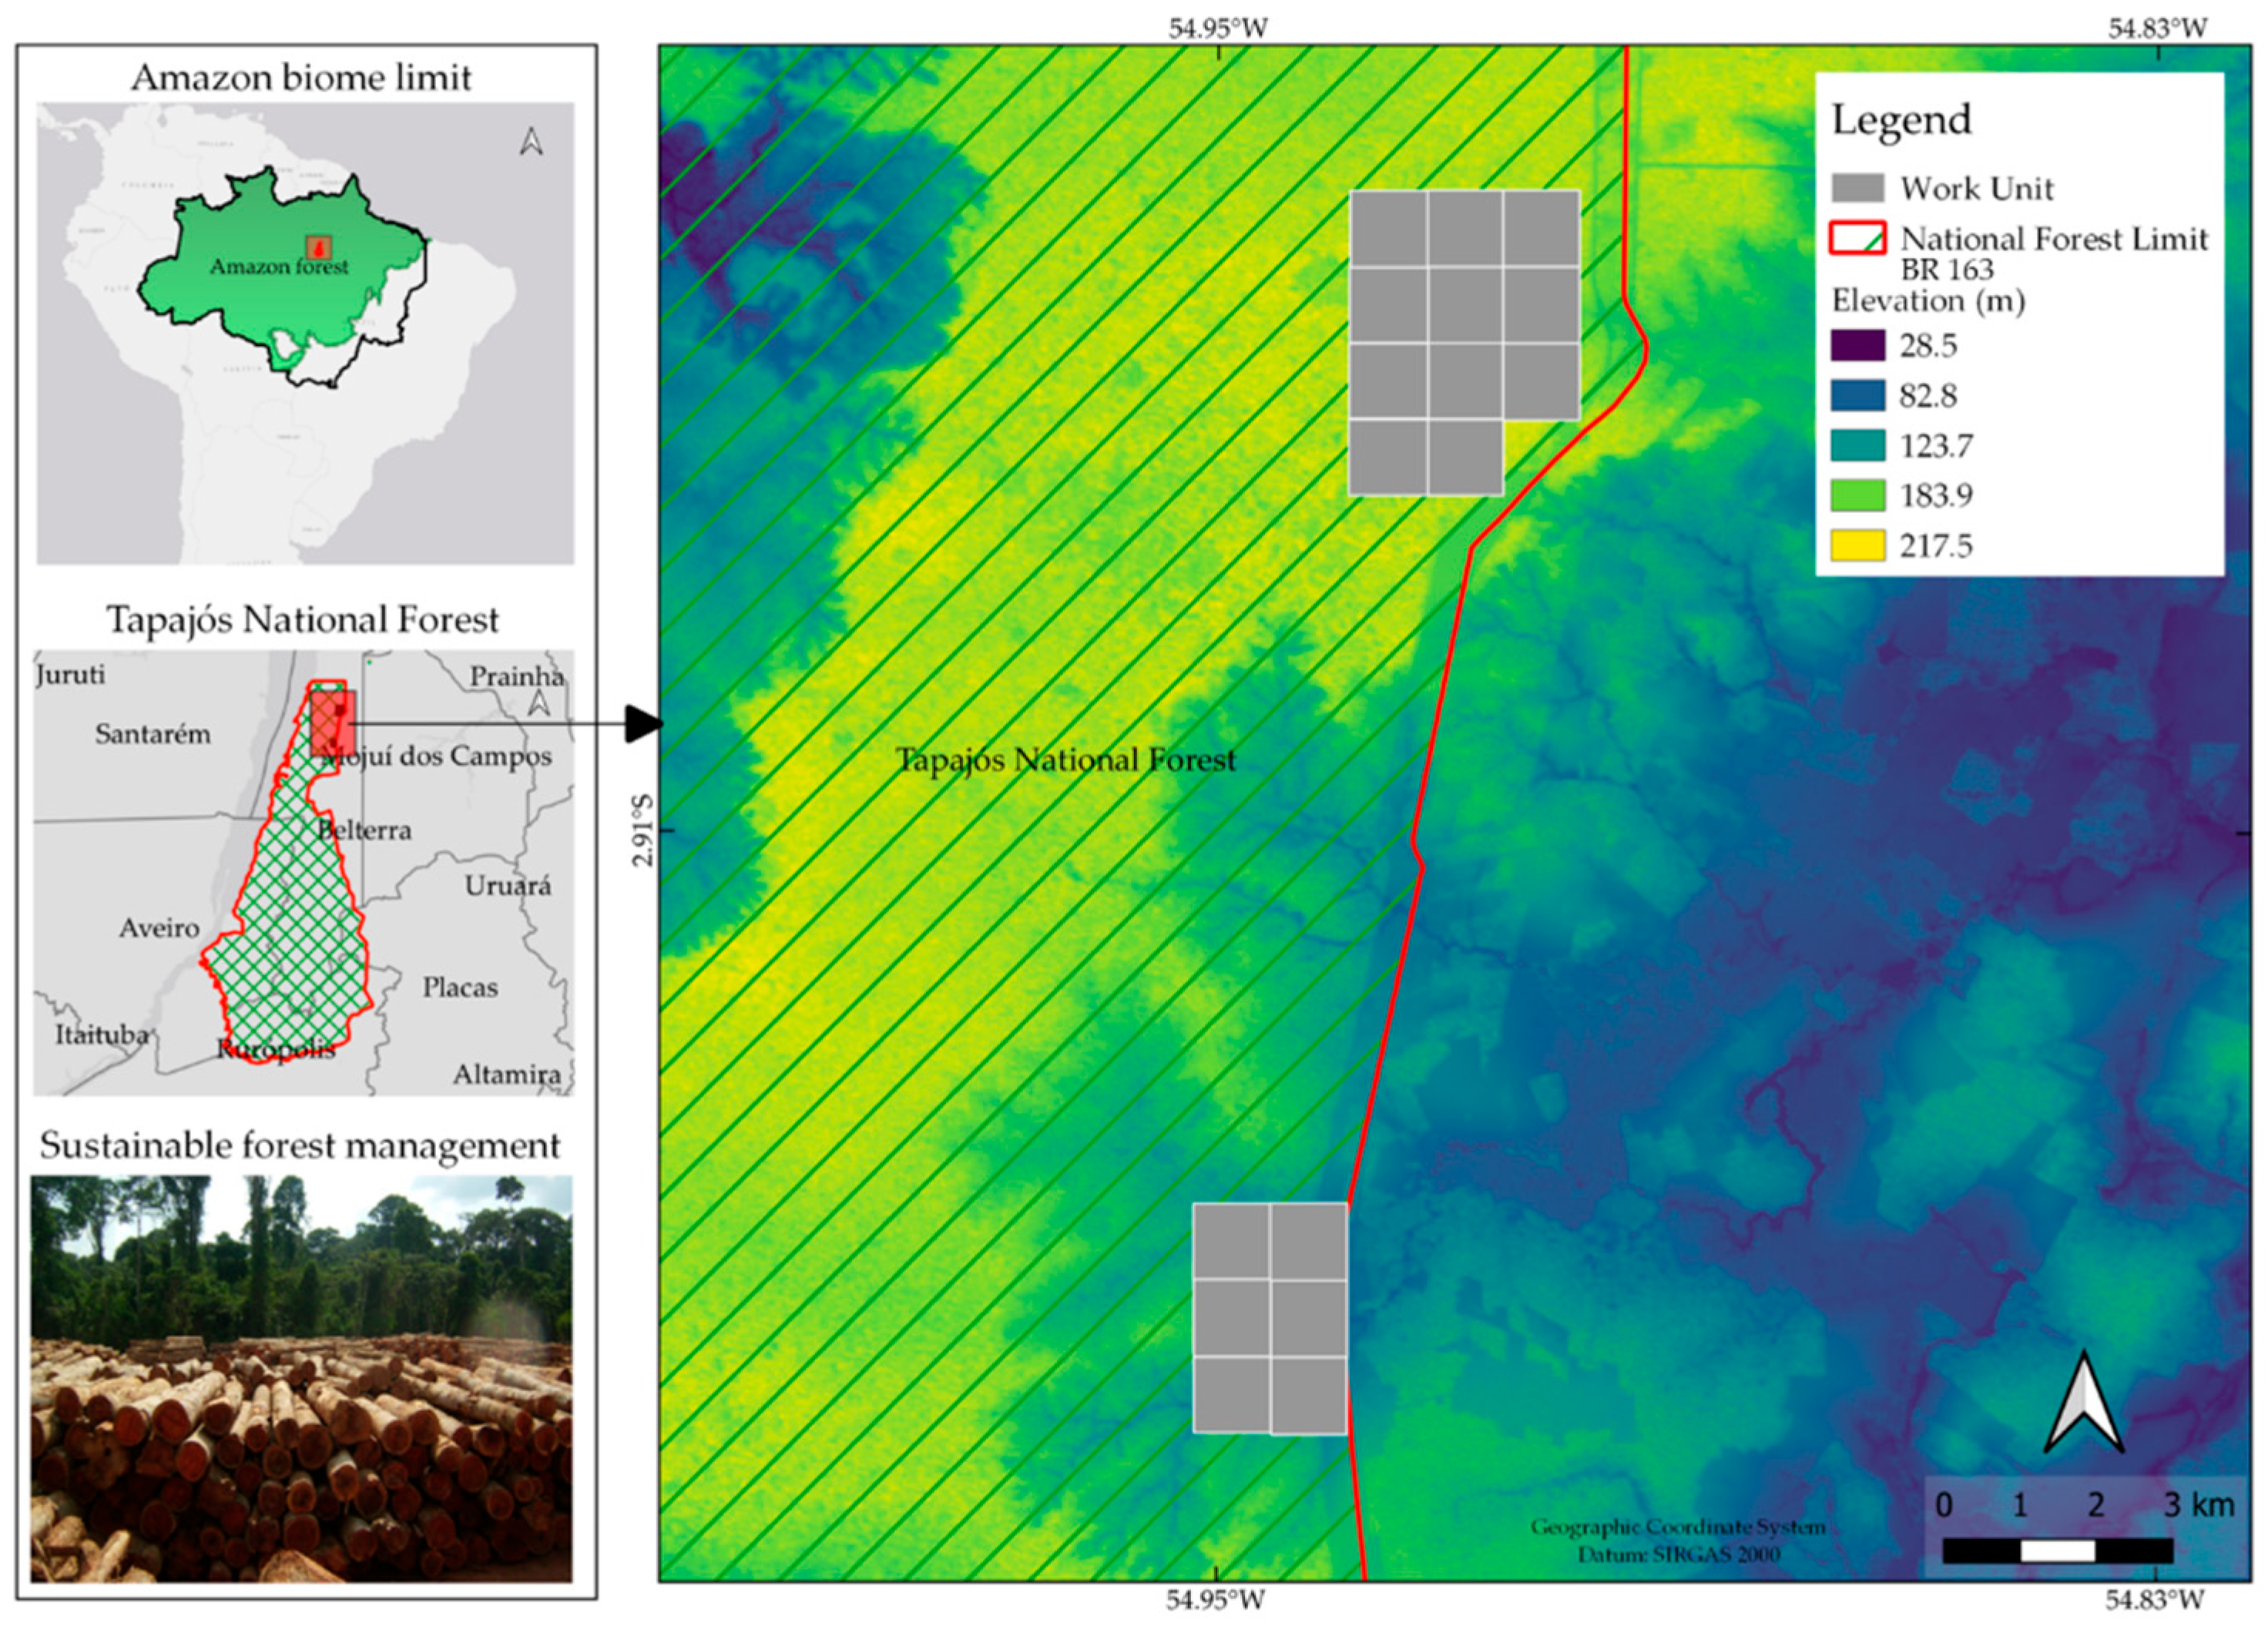Click the red highlighted rectangle in Tapajós inset
Screen dimensions: 2268x1633
[331, 722]
